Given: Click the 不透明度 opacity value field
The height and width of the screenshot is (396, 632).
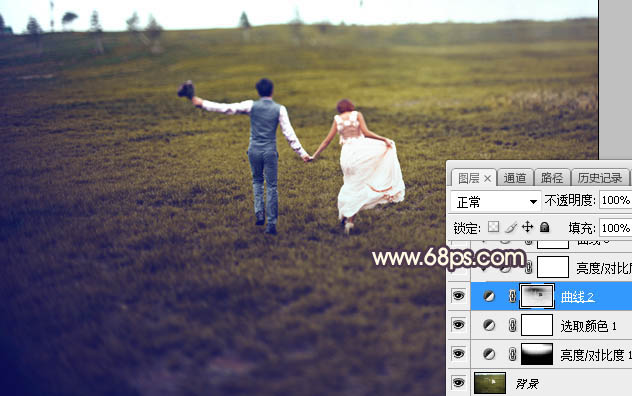Looking at the screenshot, I should pyautogui.click(x=615, y=200).
